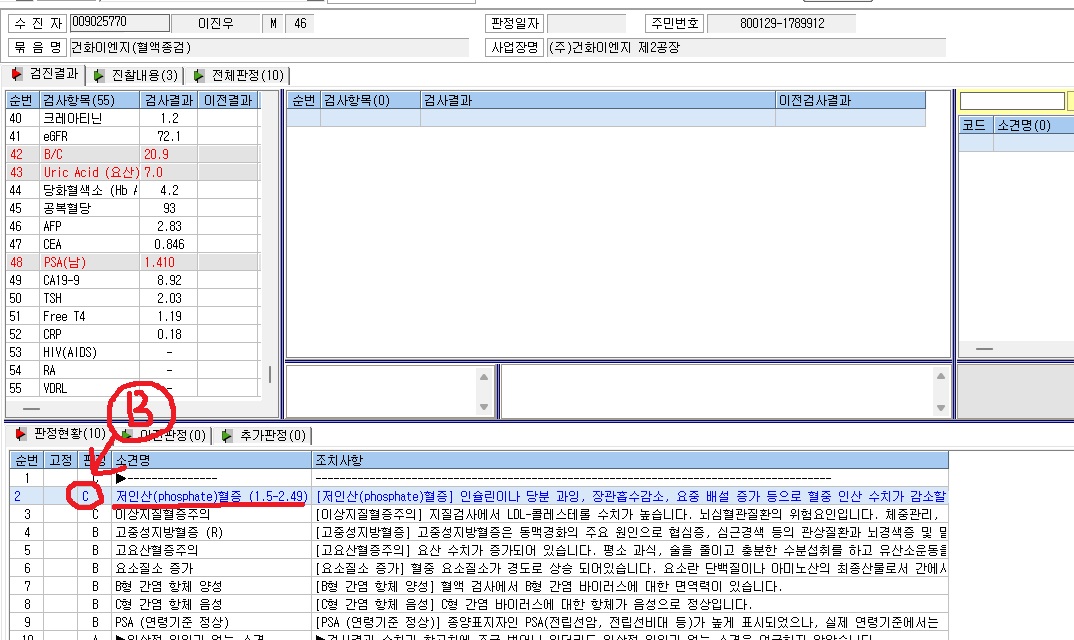Select the 고요산혈증주의 finding row
1074x640 pixels.
[479, 550]
